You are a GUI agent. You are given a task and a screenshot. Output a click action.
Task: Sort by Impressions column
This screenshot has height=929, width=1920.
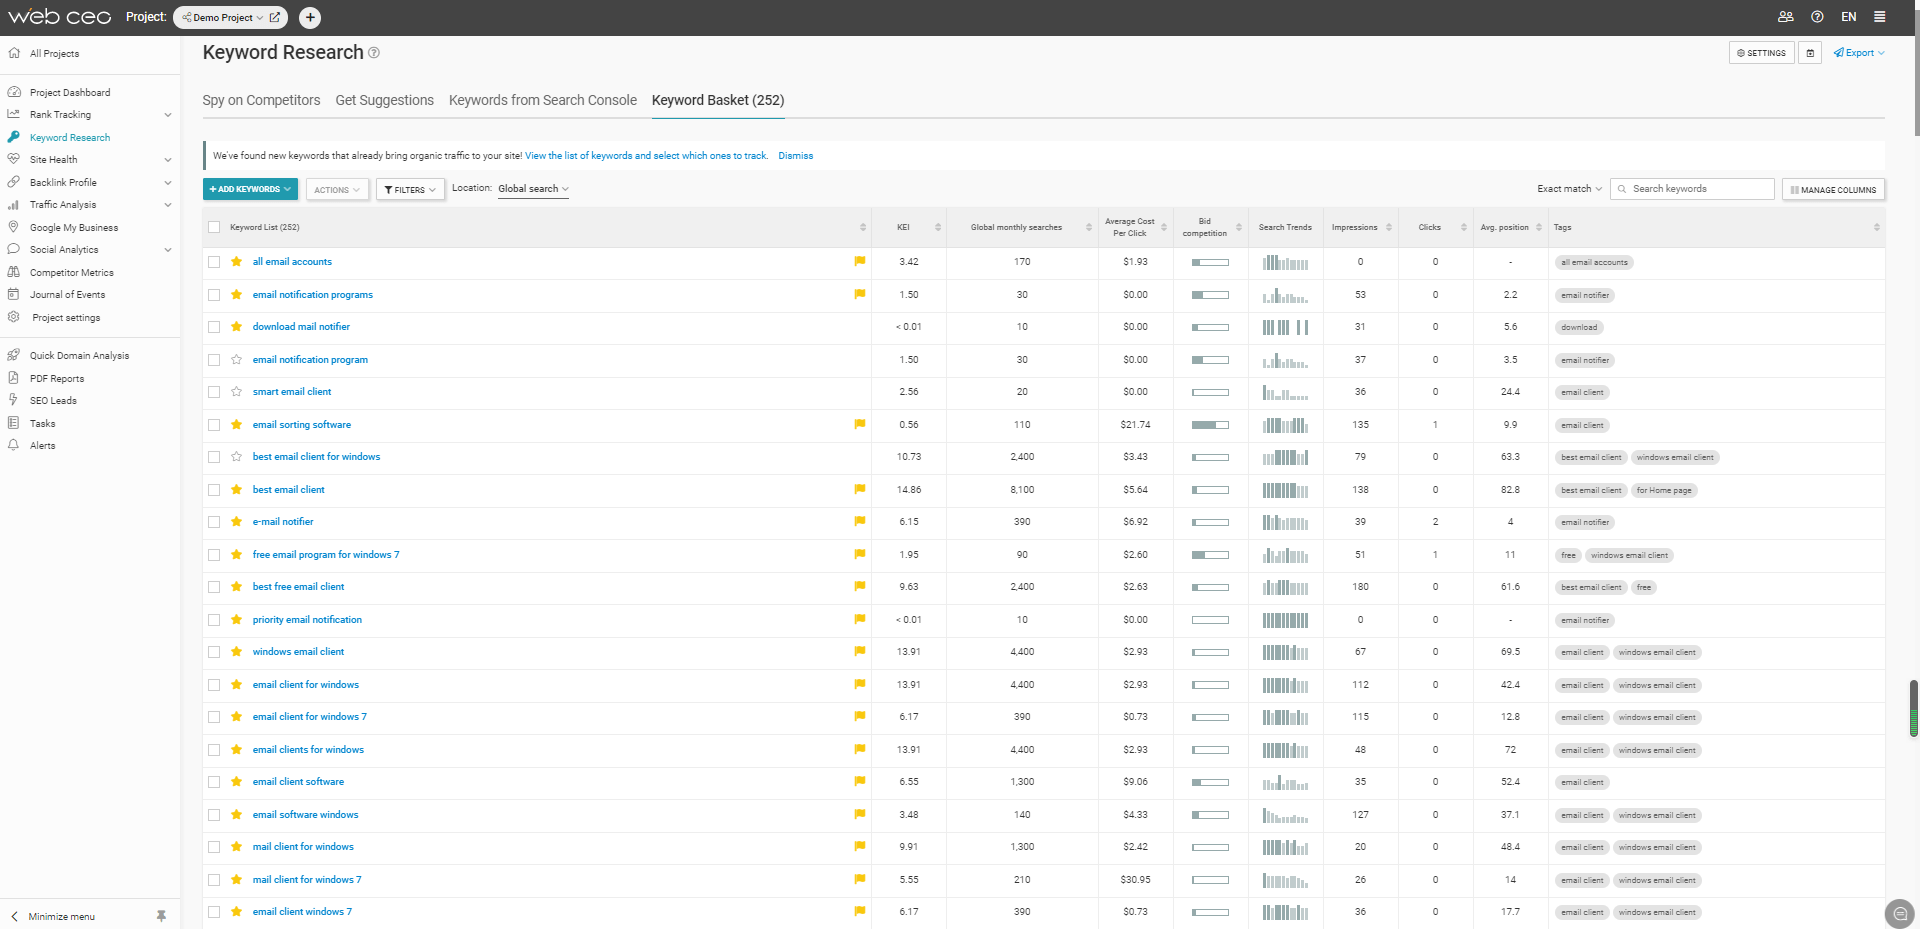[x=1389, y=227]
